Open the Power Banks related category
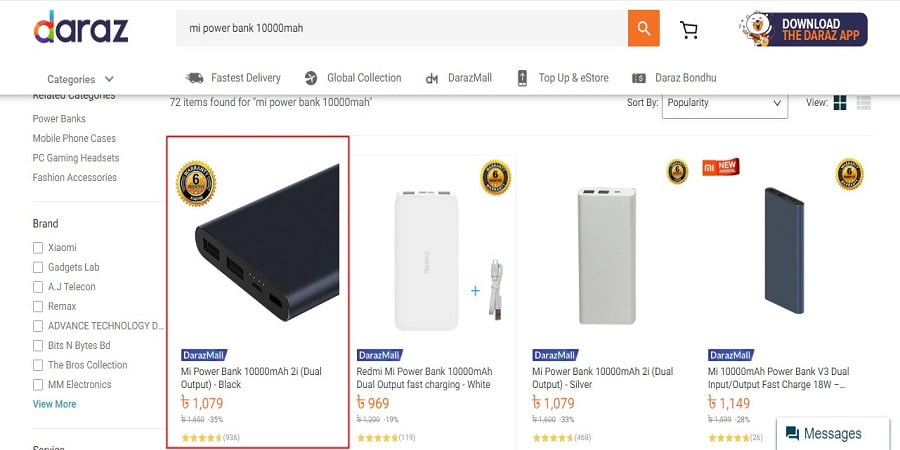Viewport: 900px width, 450px height. (x=59, y=119)
